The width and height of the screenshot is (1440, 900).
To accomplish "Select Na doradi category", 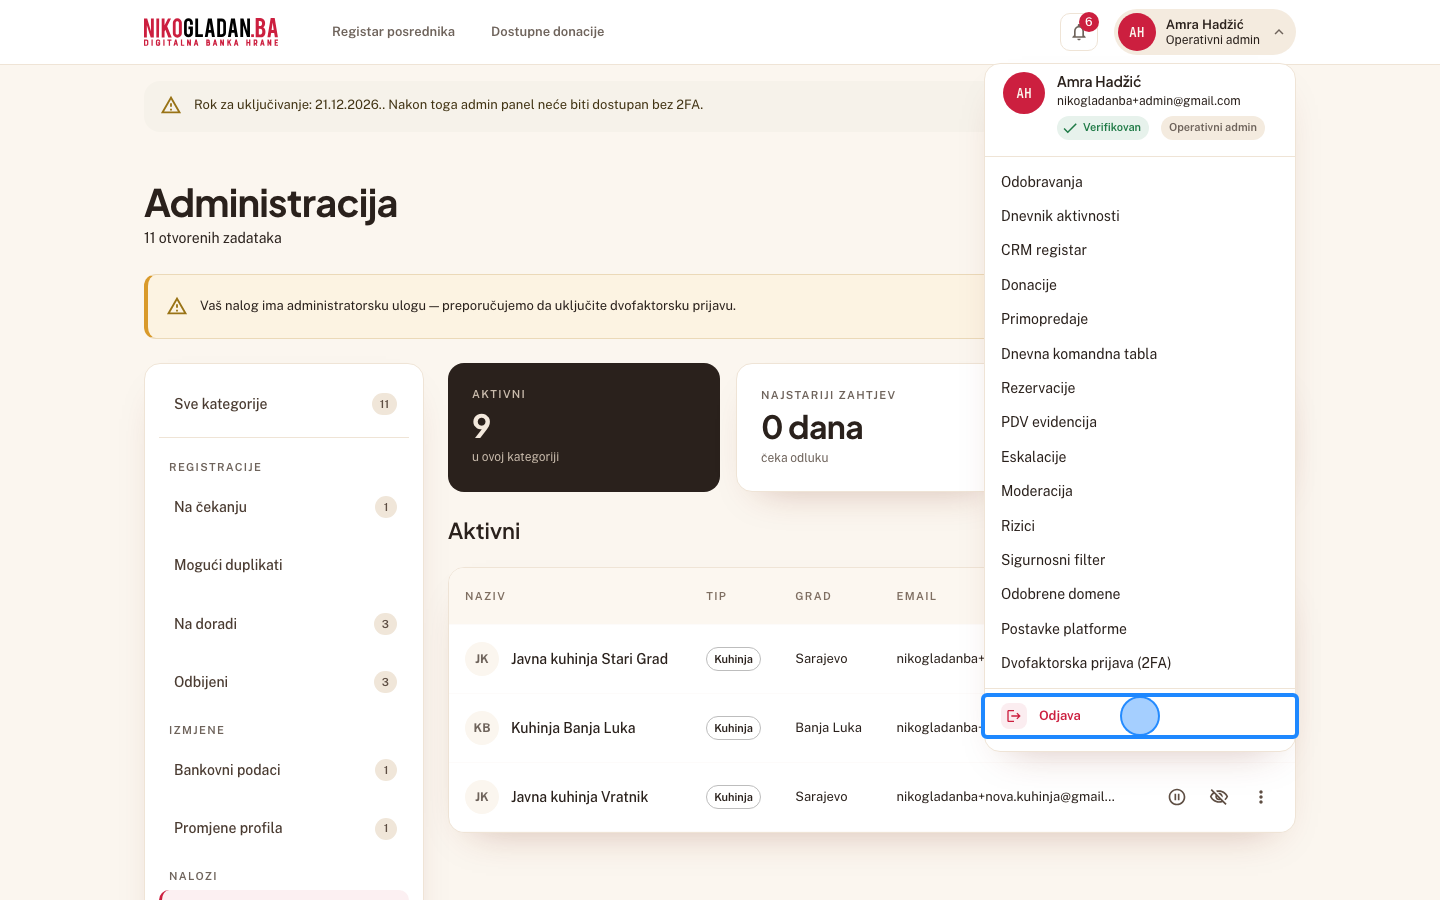I will click(x=284, y=624).
